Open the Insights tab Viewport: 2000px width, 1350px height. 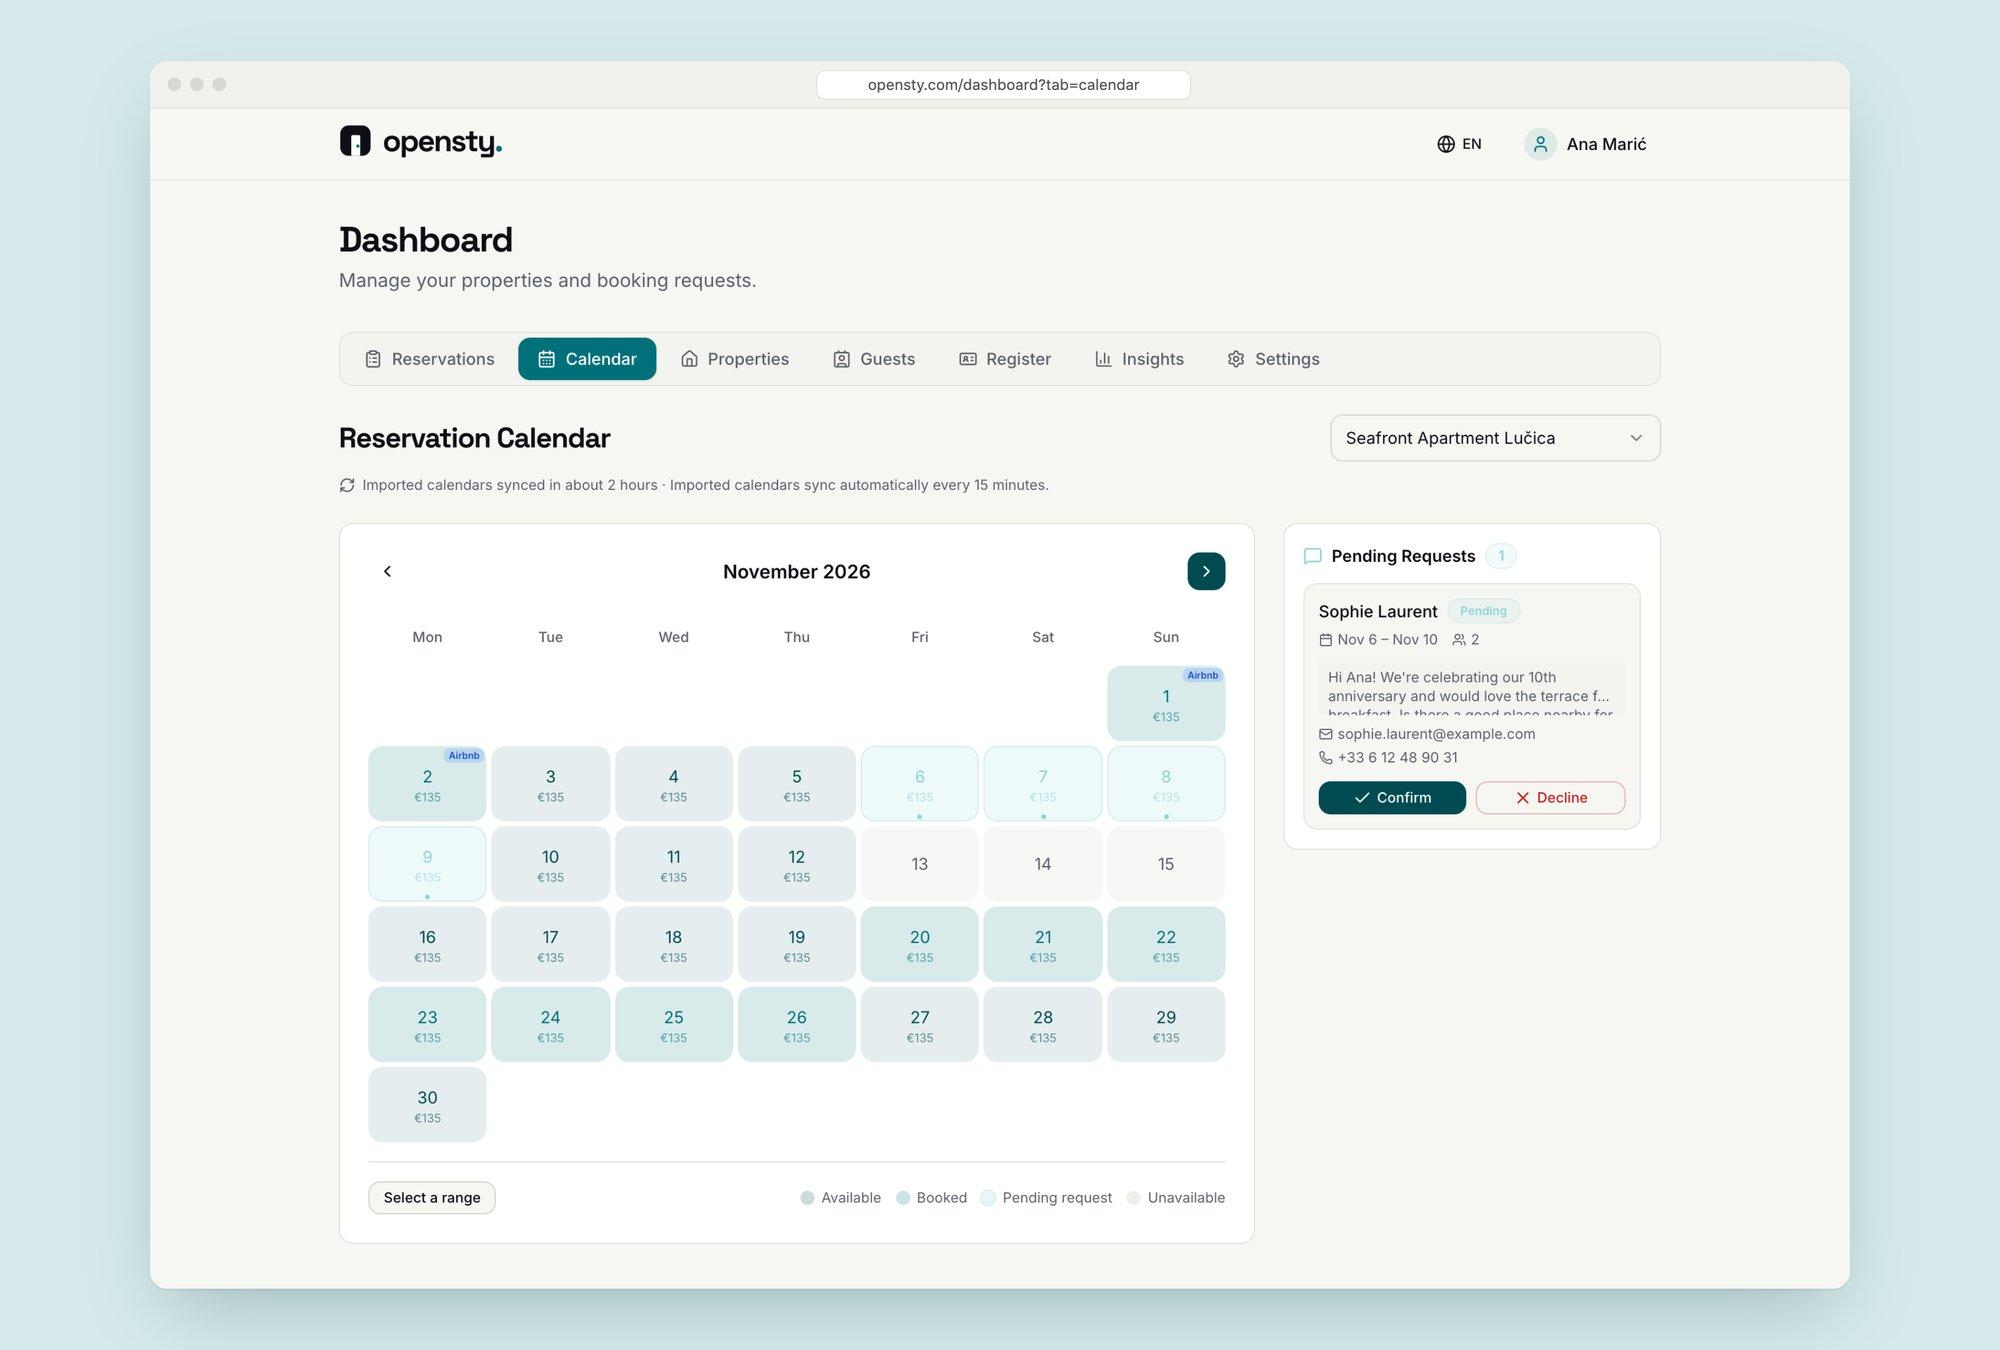tap(1139, 359)
